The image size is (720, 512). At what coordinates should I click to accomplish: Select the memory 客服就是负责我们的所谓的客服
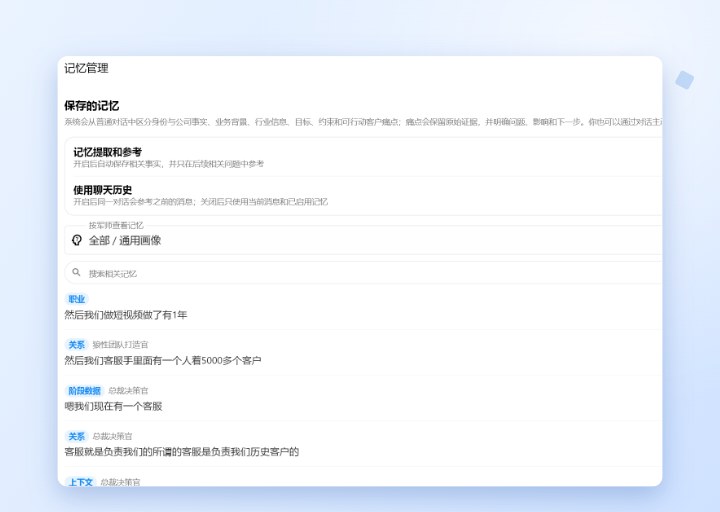(x=181, y=451)
